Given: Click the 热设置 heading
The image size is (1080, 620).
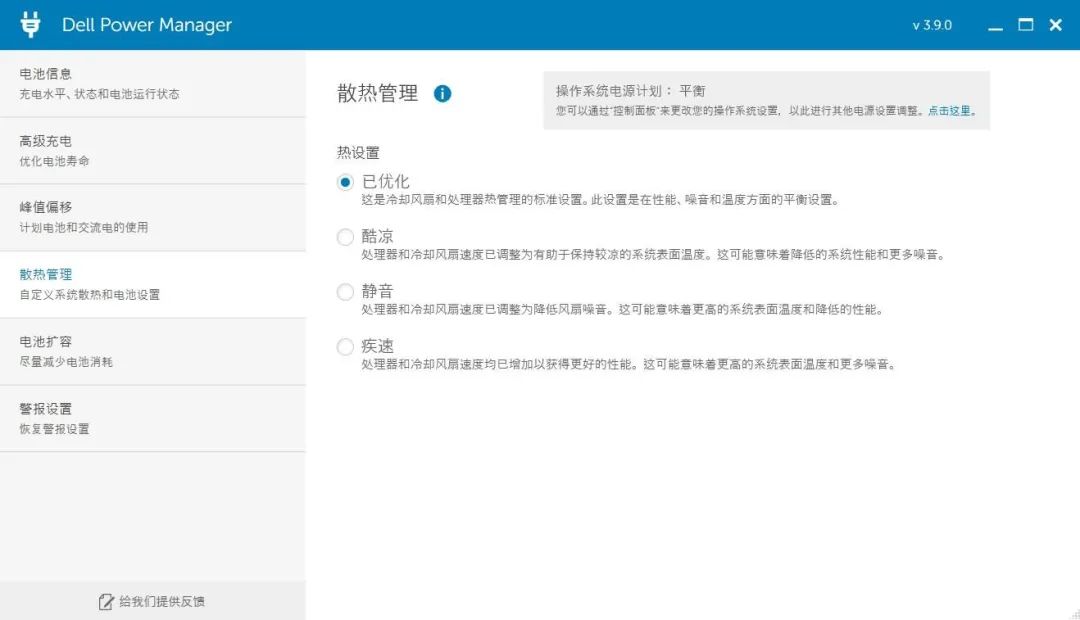Looking at the screenshot, I should [358, 153].
